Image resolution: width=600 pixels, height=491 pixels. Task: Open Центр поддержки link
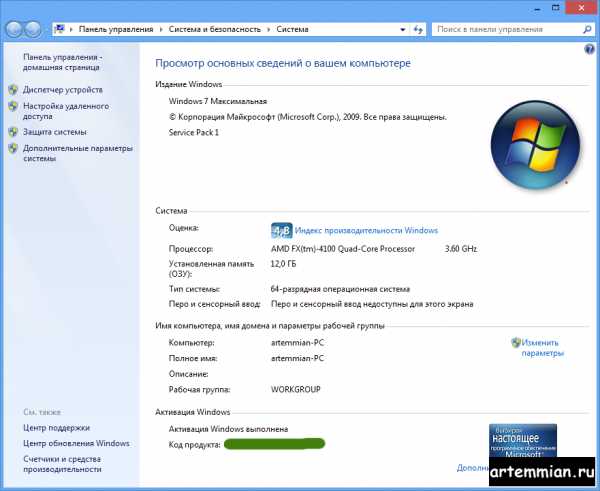(56, 428)
